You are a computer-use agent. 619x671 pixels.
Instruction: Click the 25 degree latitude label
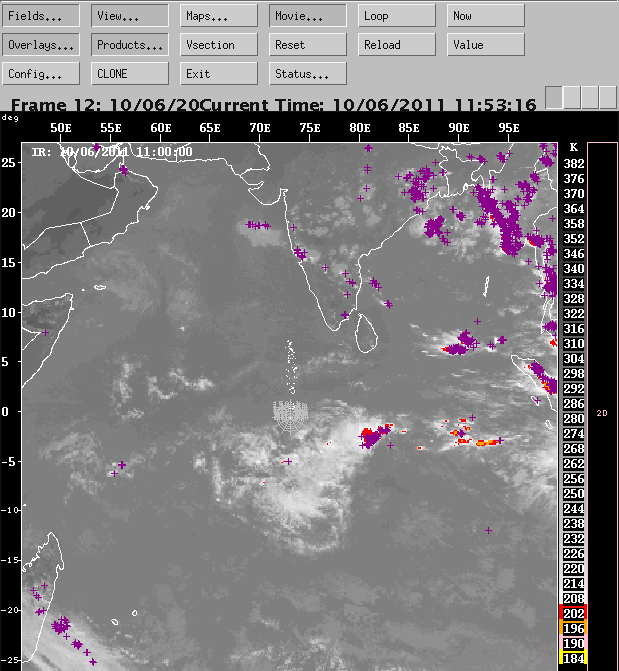tap(9, 163)
